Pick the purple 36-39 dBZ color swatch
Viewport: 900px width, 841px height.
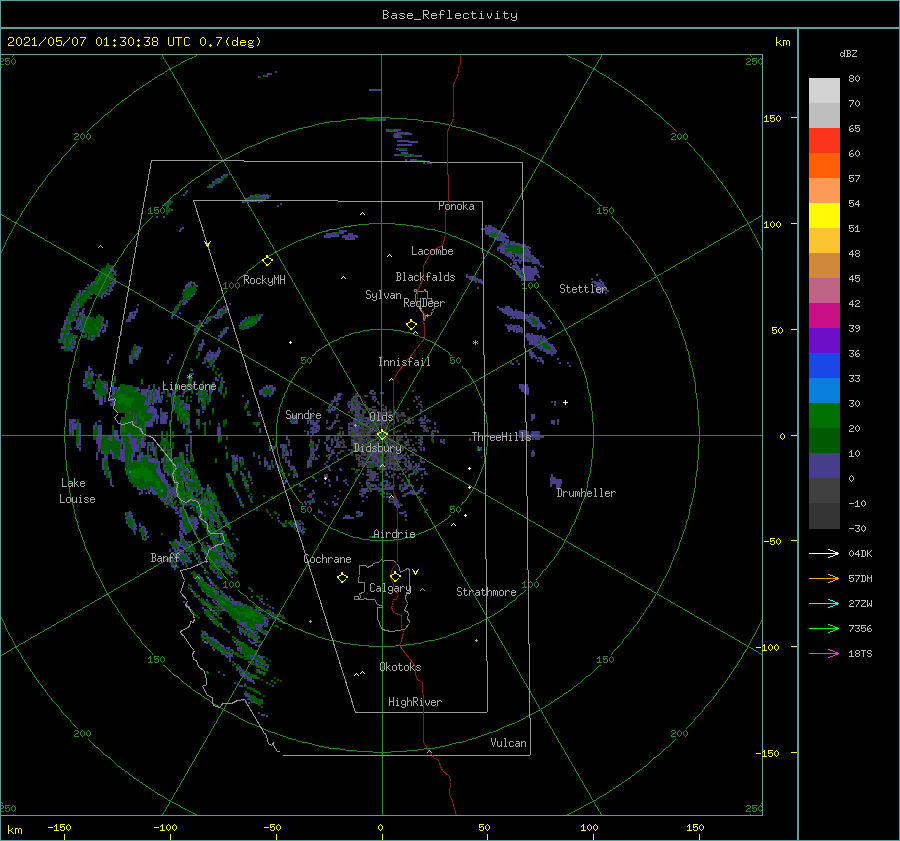824,340
